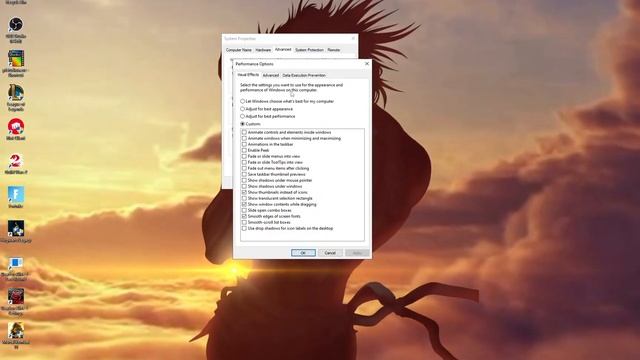Open the blue window-shaped desktop shortcut
640x360 pixels.
(16, 263)
